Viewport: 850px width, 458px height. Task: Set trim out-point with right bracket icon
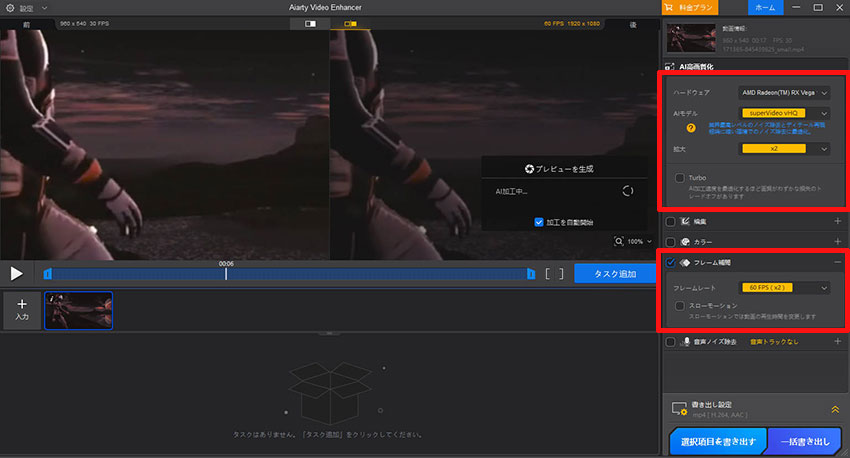pos(561,274)
